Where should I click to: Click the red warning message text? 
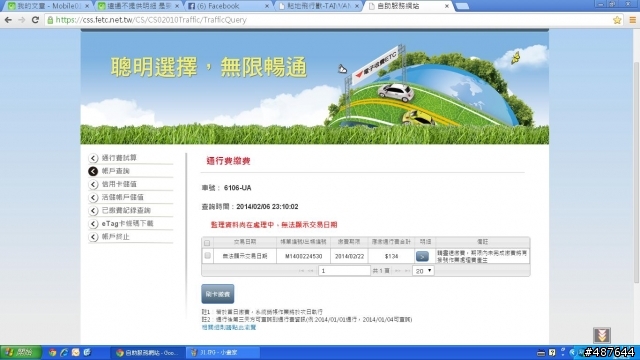(x=274, y=225)
